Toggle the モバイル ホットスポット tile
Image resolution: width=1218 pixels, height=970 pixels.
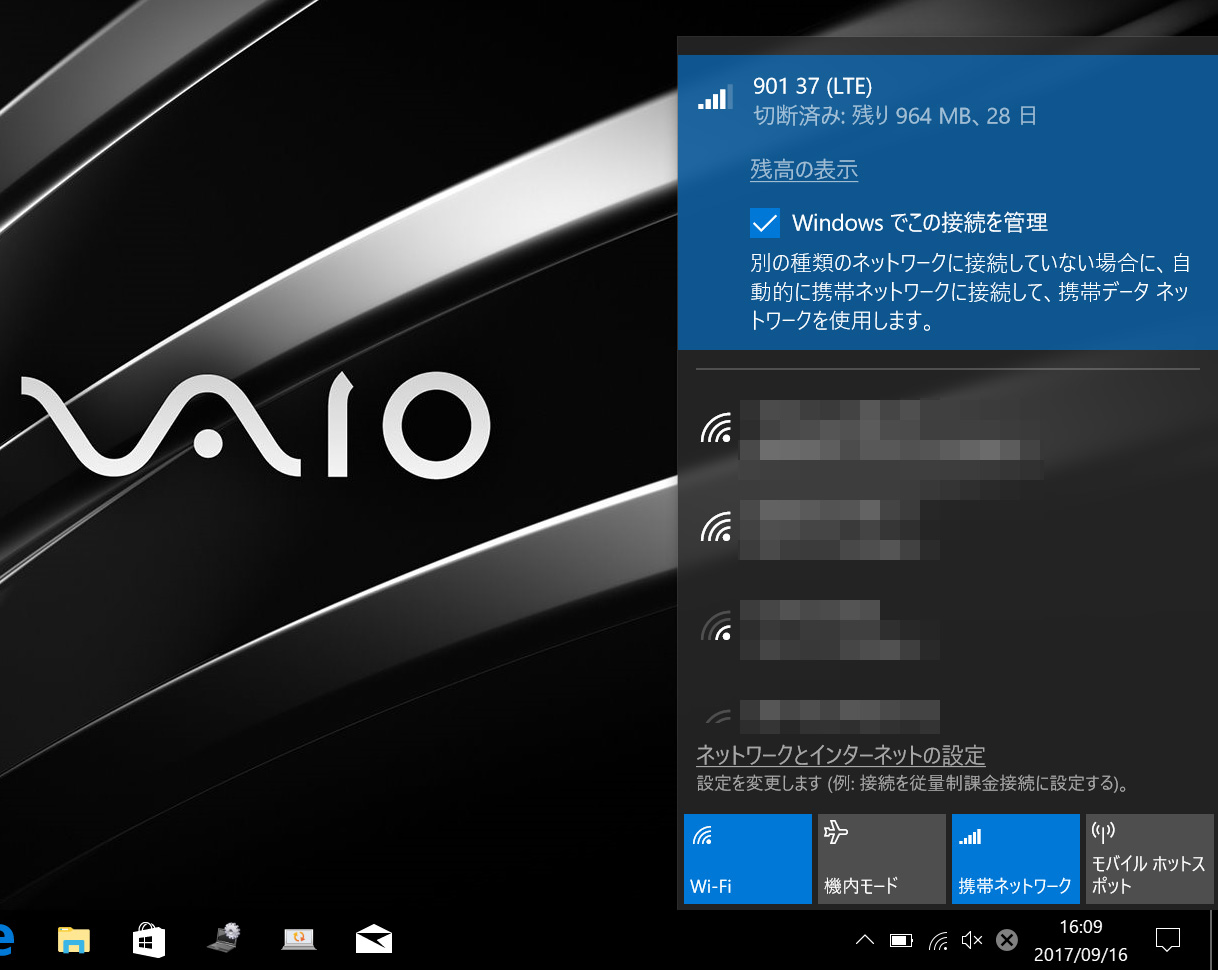(1150, 859)
